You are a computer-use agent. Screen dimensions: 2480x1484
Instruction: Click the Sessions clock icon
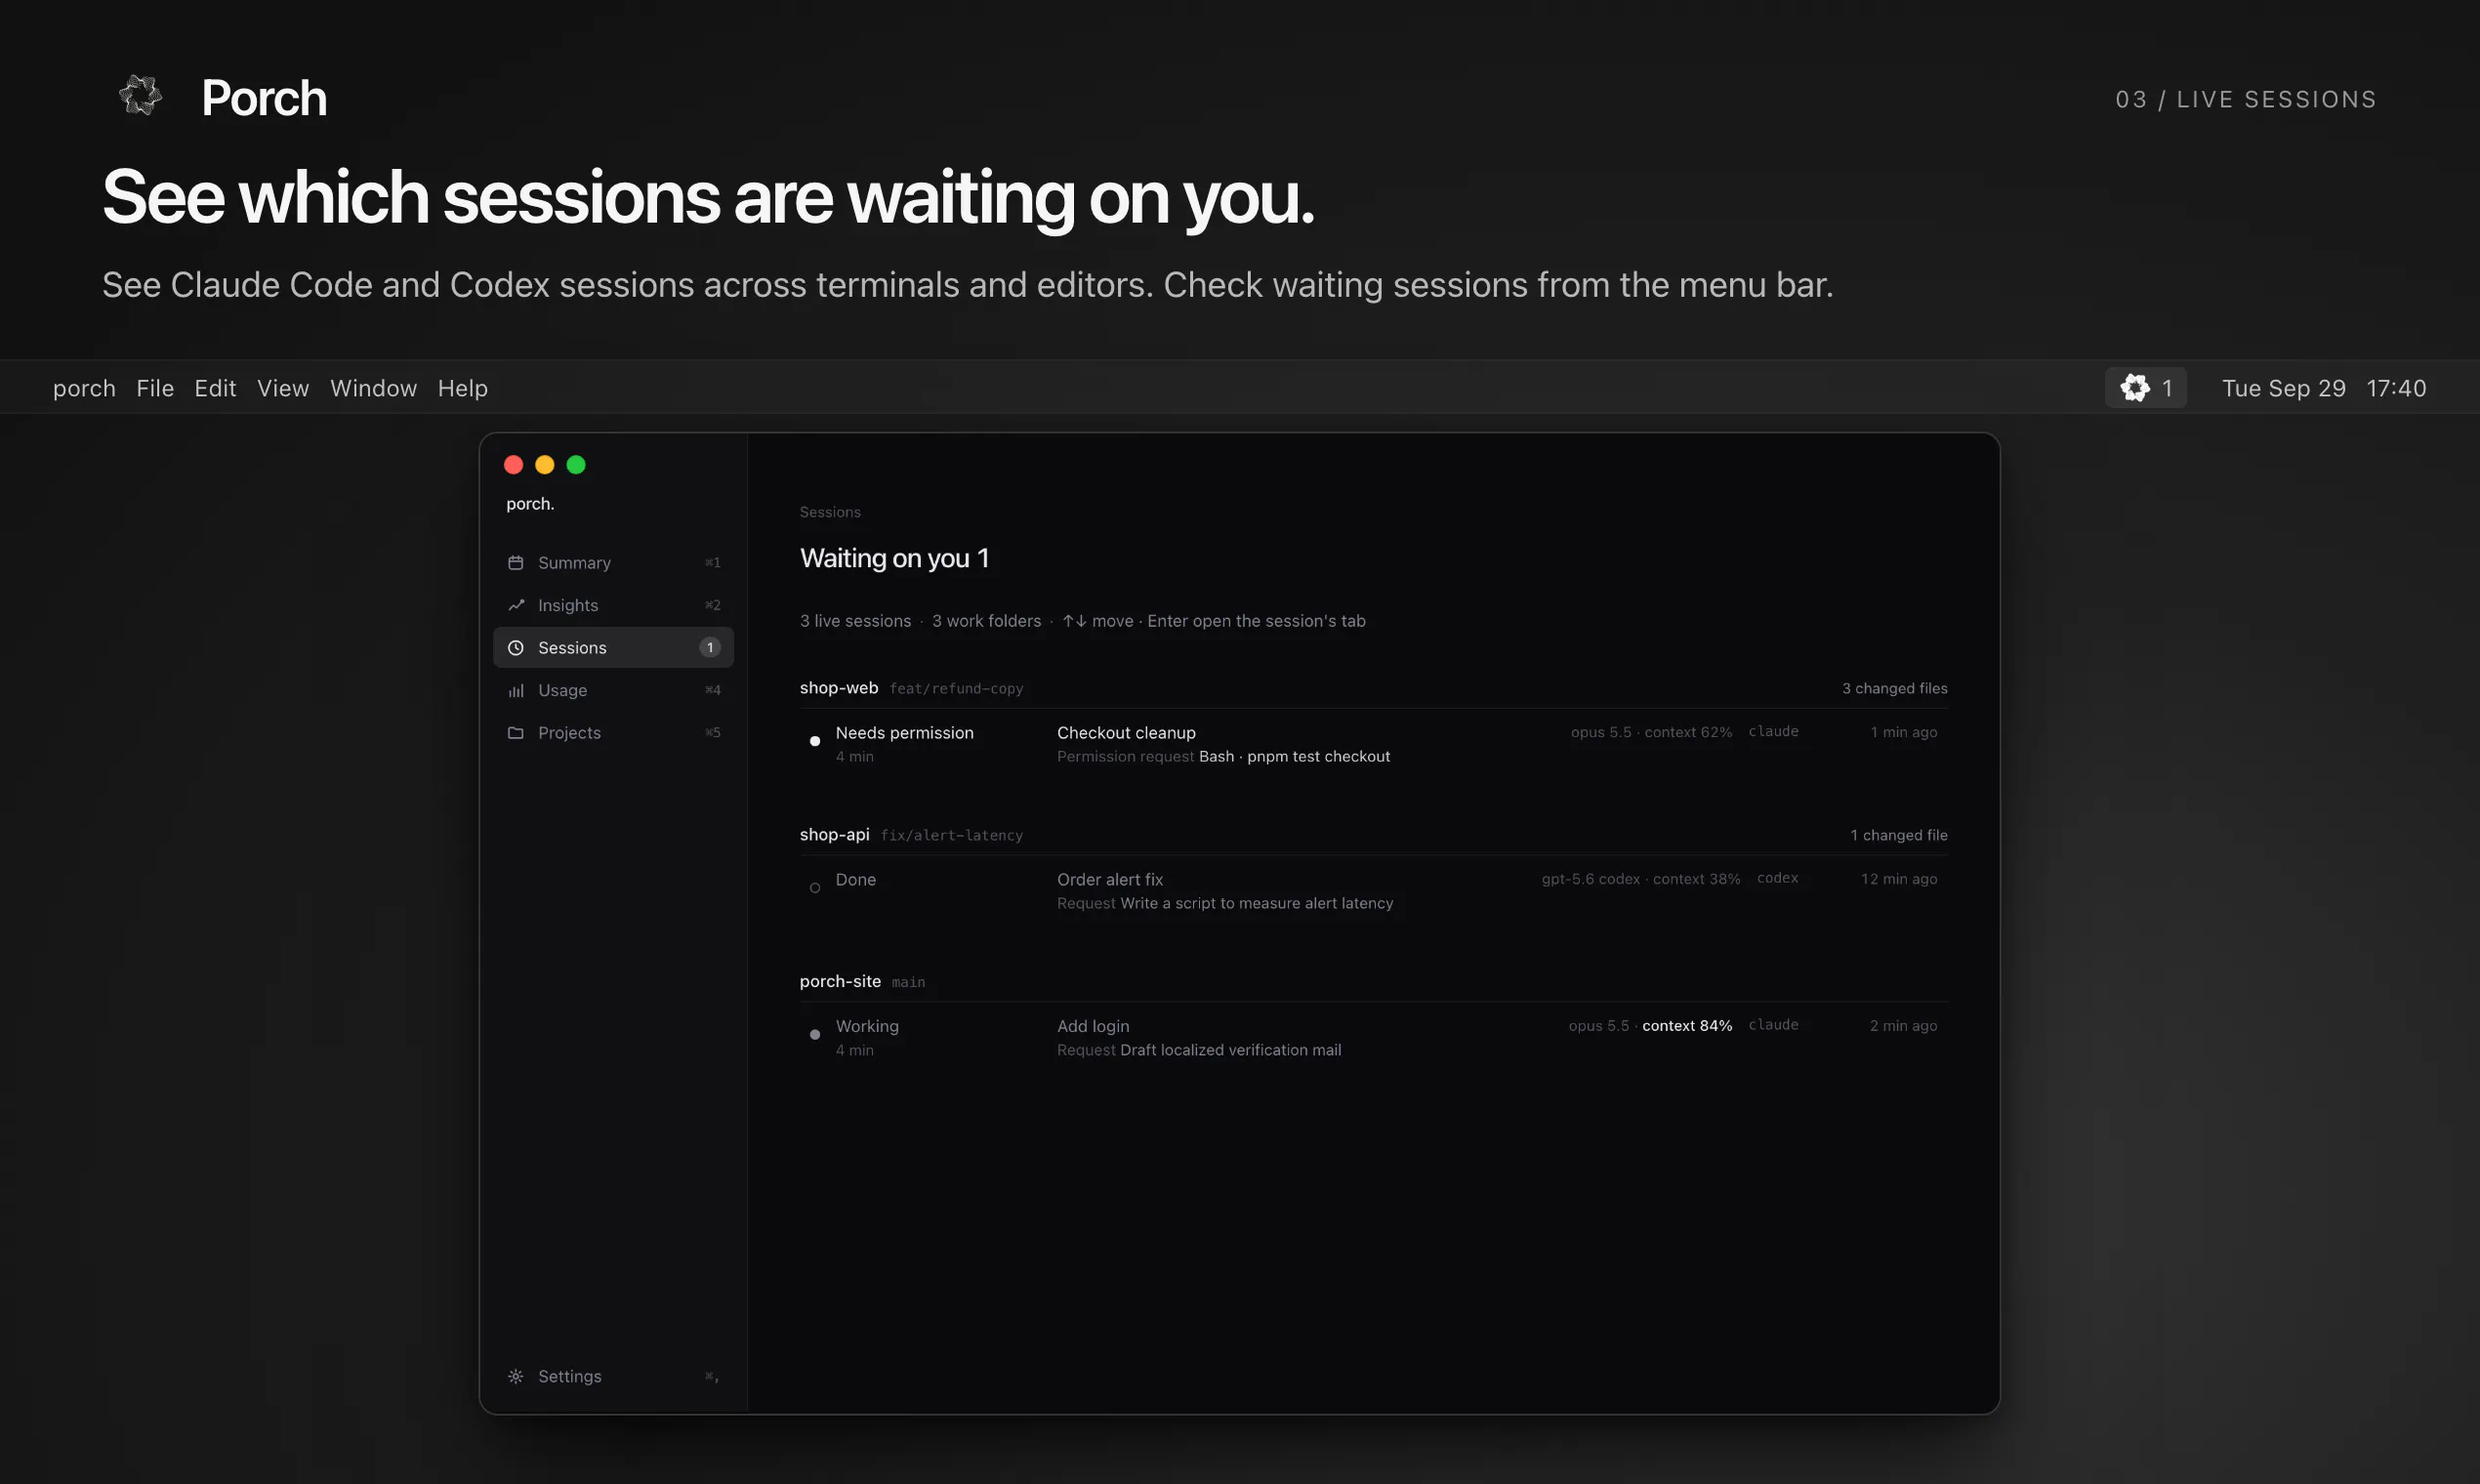(515, 648)
